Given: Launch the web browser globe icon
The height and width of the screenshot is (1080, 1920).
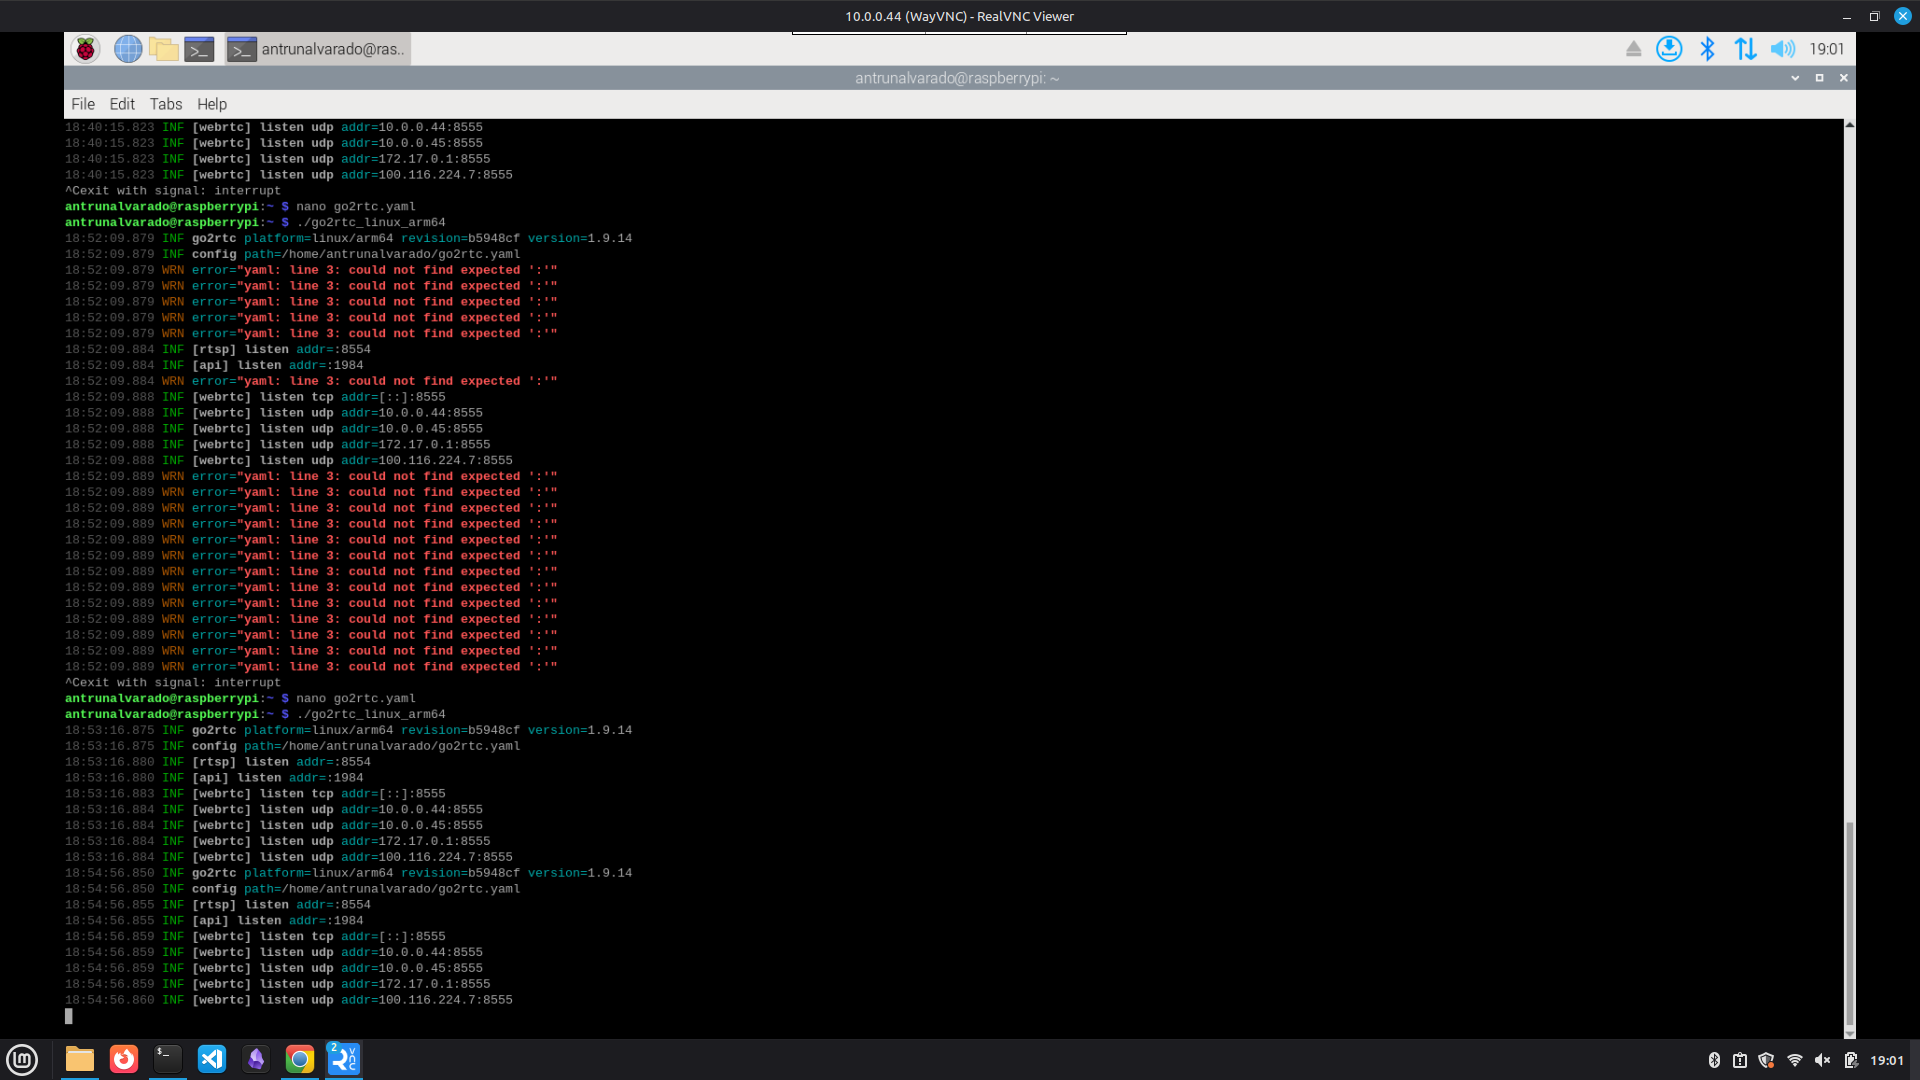Looking at the screenshot, I should [x=128, y=49].
